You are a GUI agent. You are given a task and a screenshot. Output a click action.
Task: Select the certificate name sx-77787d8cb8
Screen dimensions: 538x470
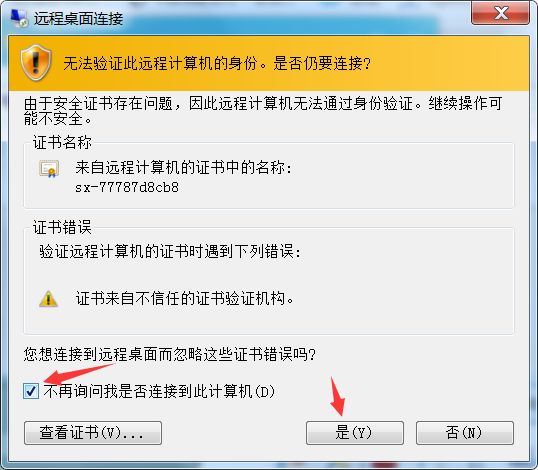coord(127,187)
